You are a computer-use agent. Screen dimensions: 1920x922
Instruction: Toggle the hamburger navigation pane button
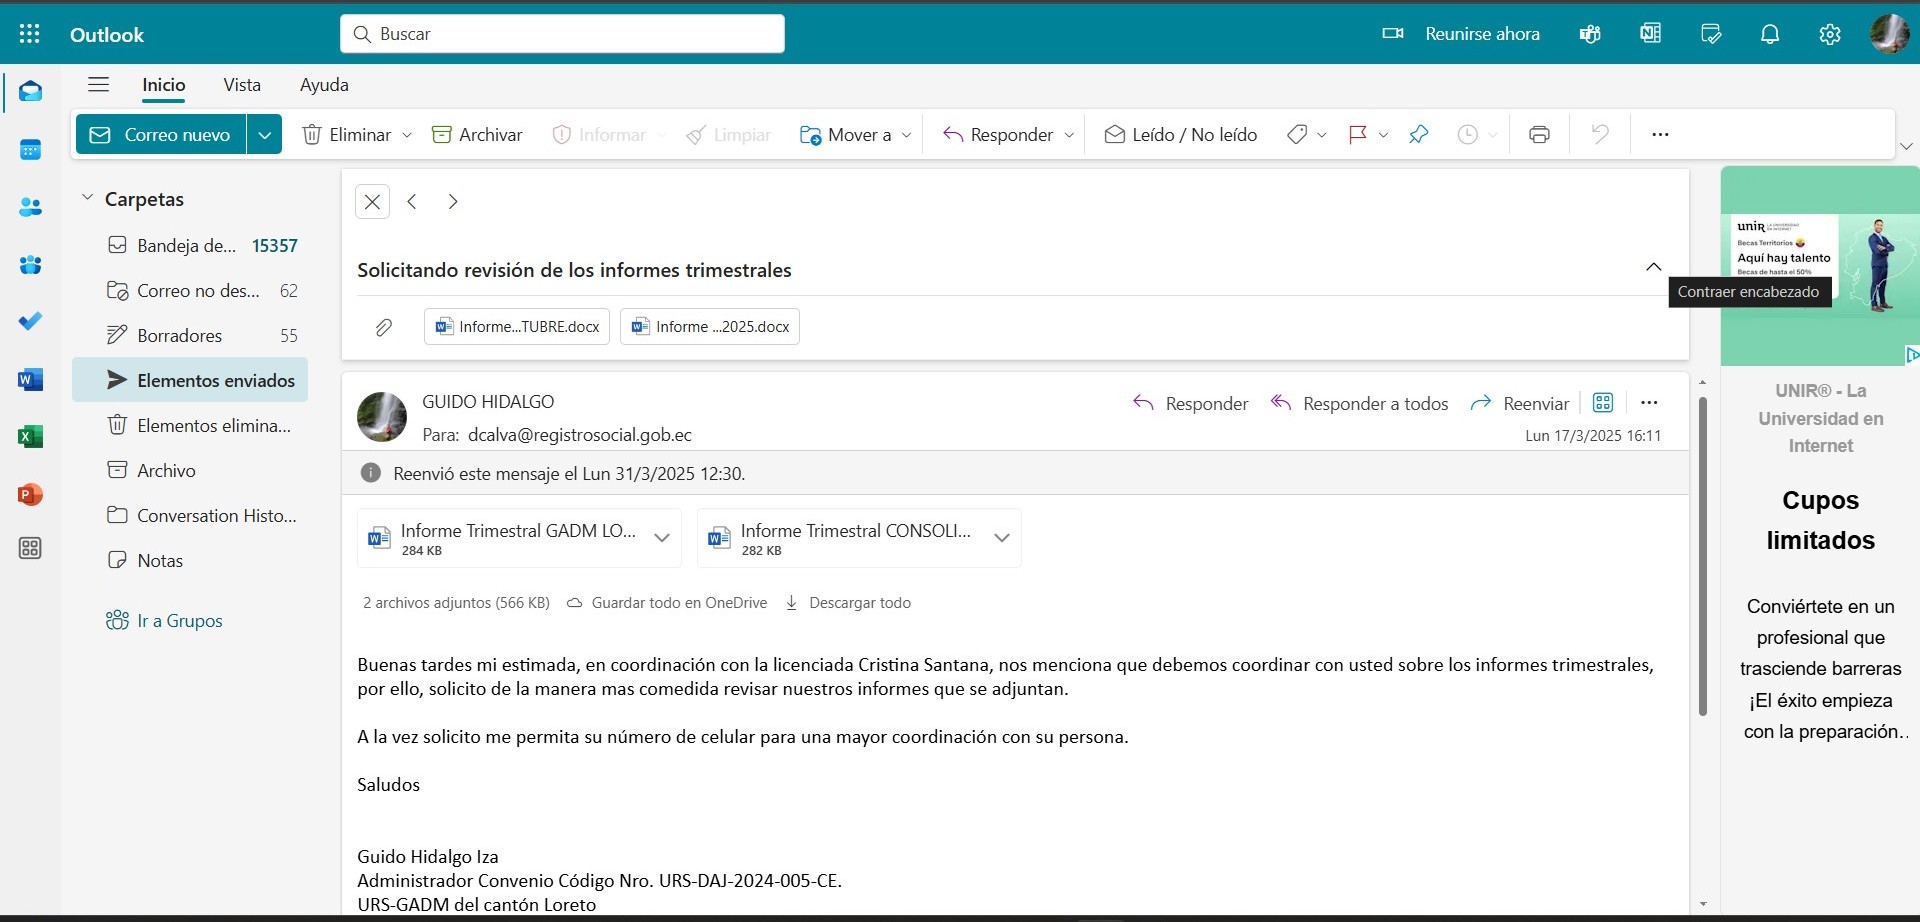point(98,85)
